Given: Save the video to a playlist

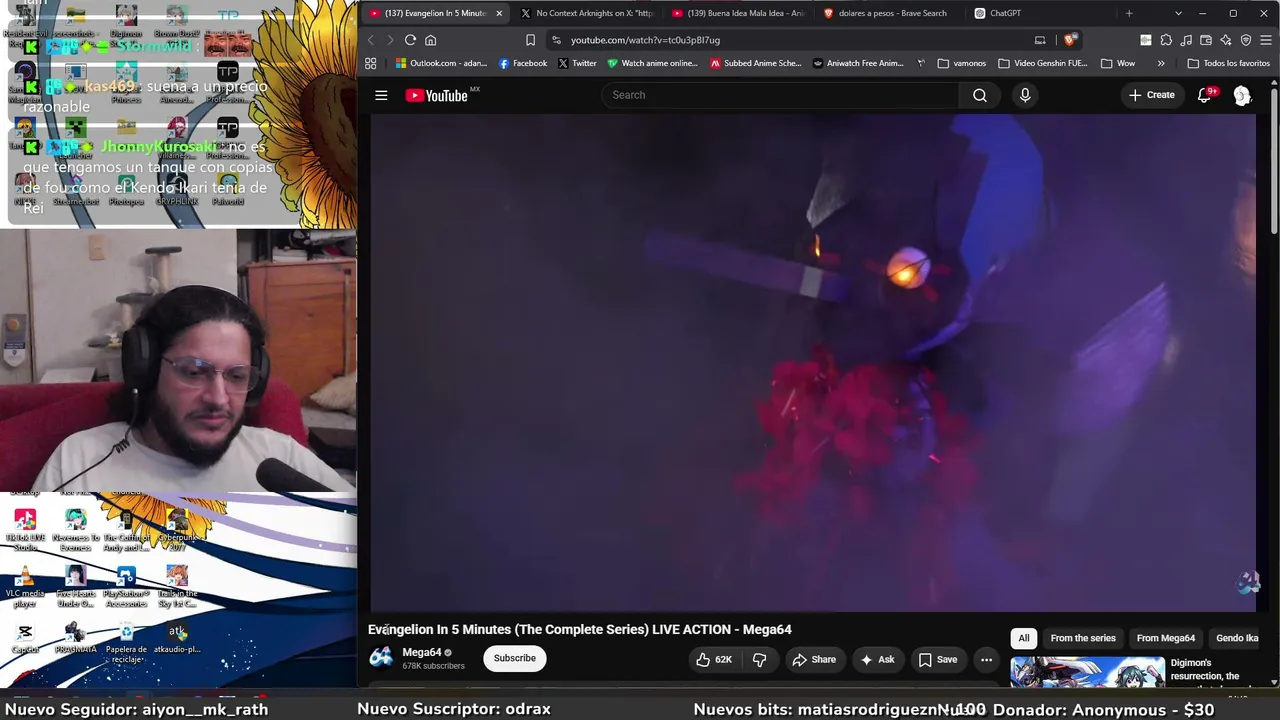Looking at the screenshot, I should pyautogui.click(x=938, y=659).
